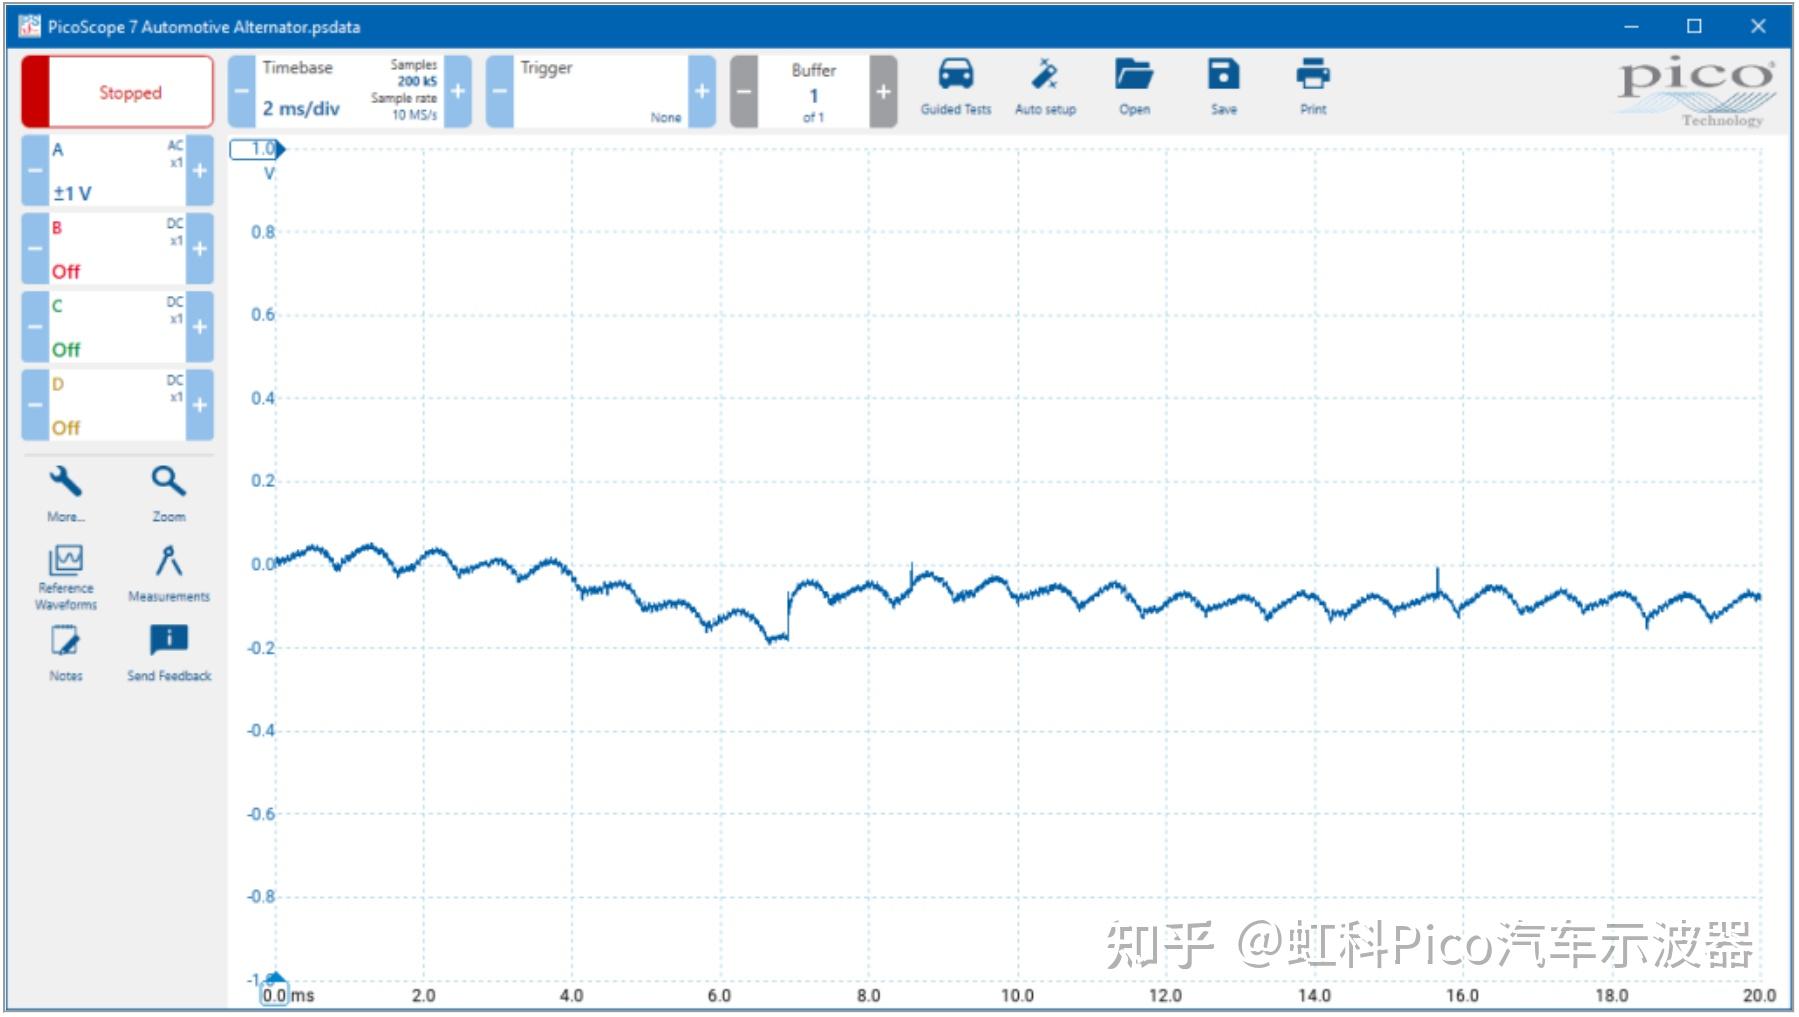This screenshot has height=1017, width=1799.
Task: Open the Buffer 1 of 1 navigator
Action: pos(813,91)
